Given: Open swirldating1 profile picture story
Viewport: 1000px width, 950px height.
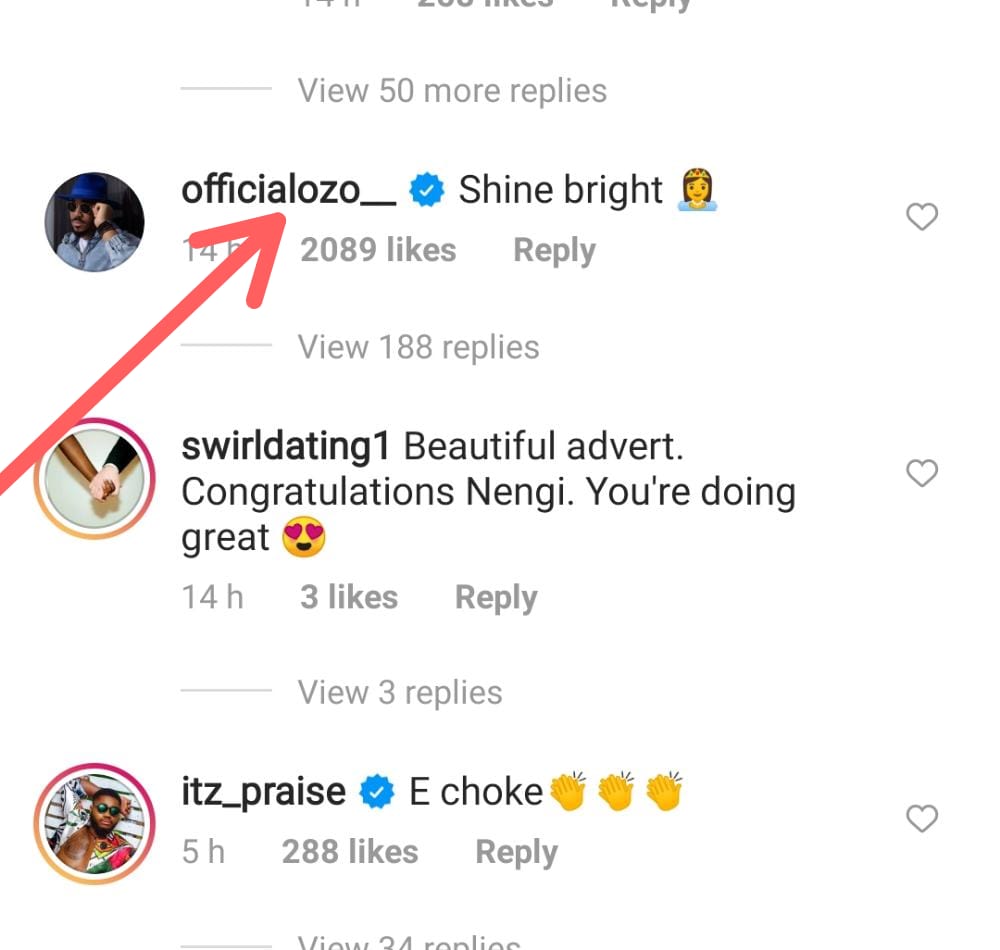Looking at the screenshot, I should coord(95,478).
